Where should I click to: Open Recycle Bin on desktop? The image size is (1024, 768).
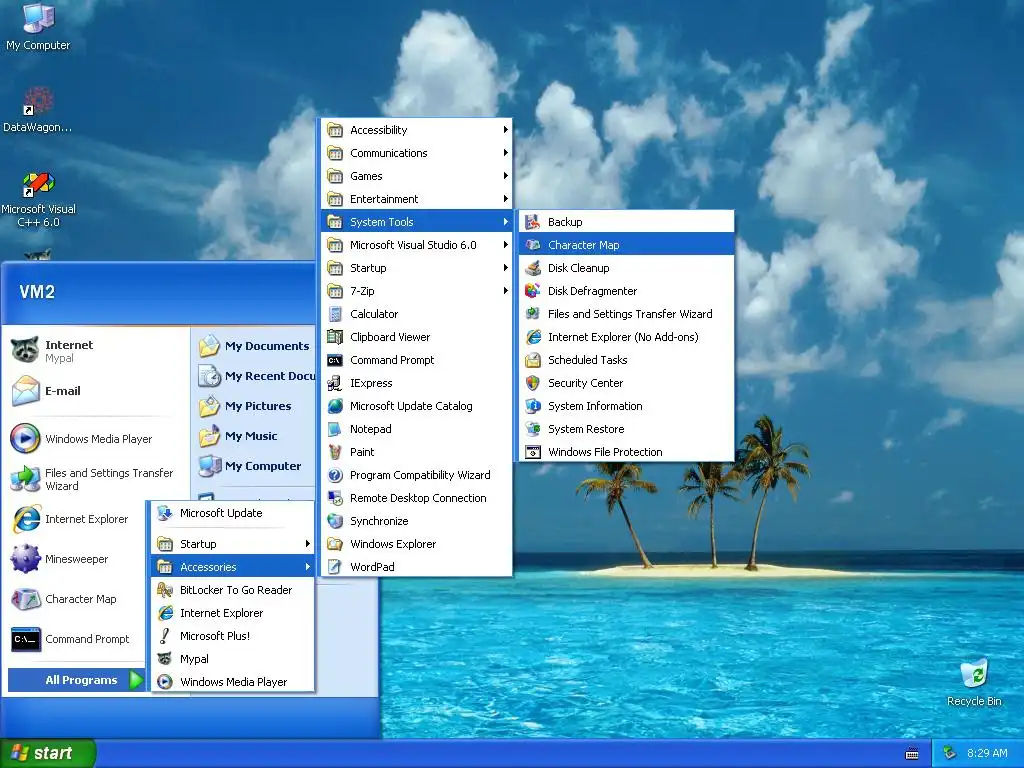974,682
